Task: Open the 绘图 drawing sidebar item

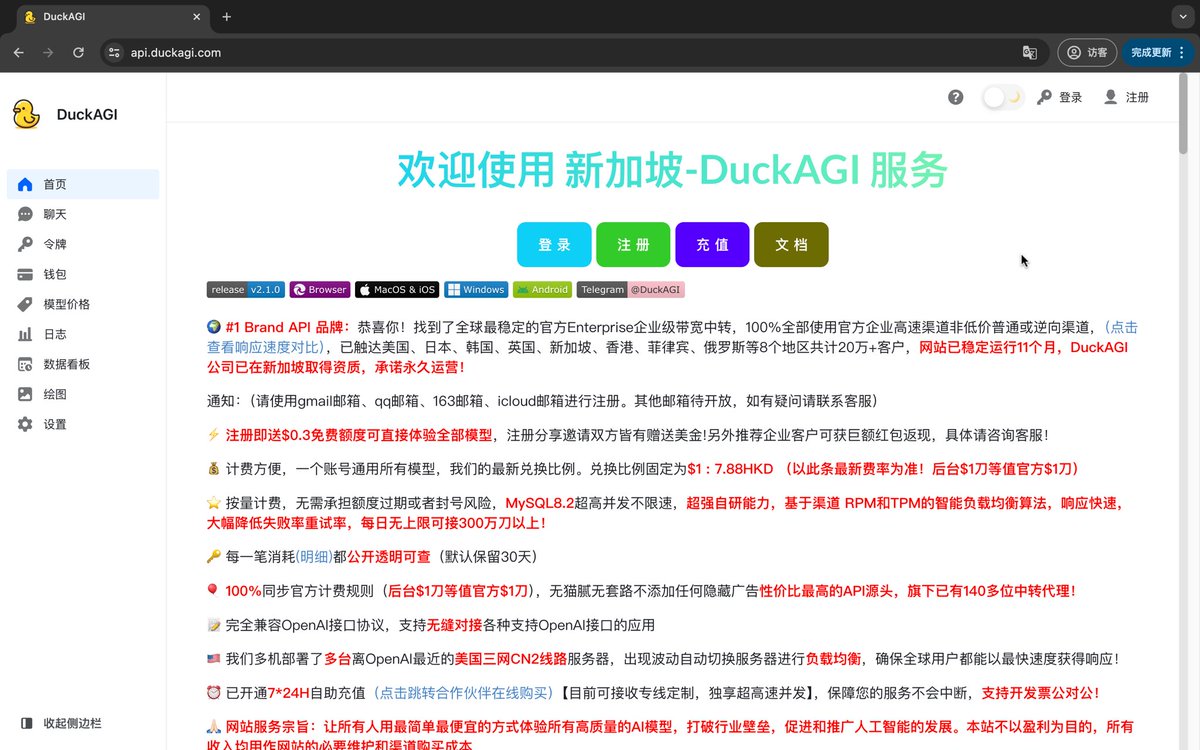Action: (x=83, y=394)
